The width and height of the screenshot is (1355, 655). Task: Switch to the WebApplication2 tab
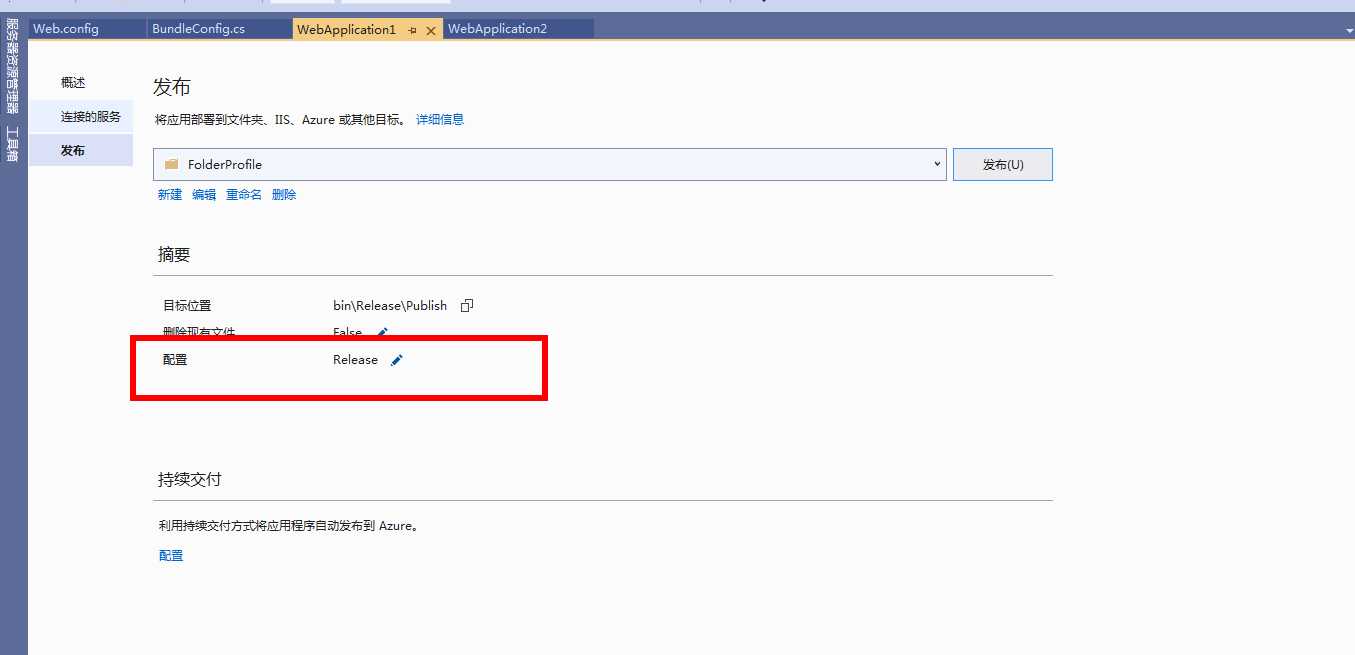tap(497, 29)
